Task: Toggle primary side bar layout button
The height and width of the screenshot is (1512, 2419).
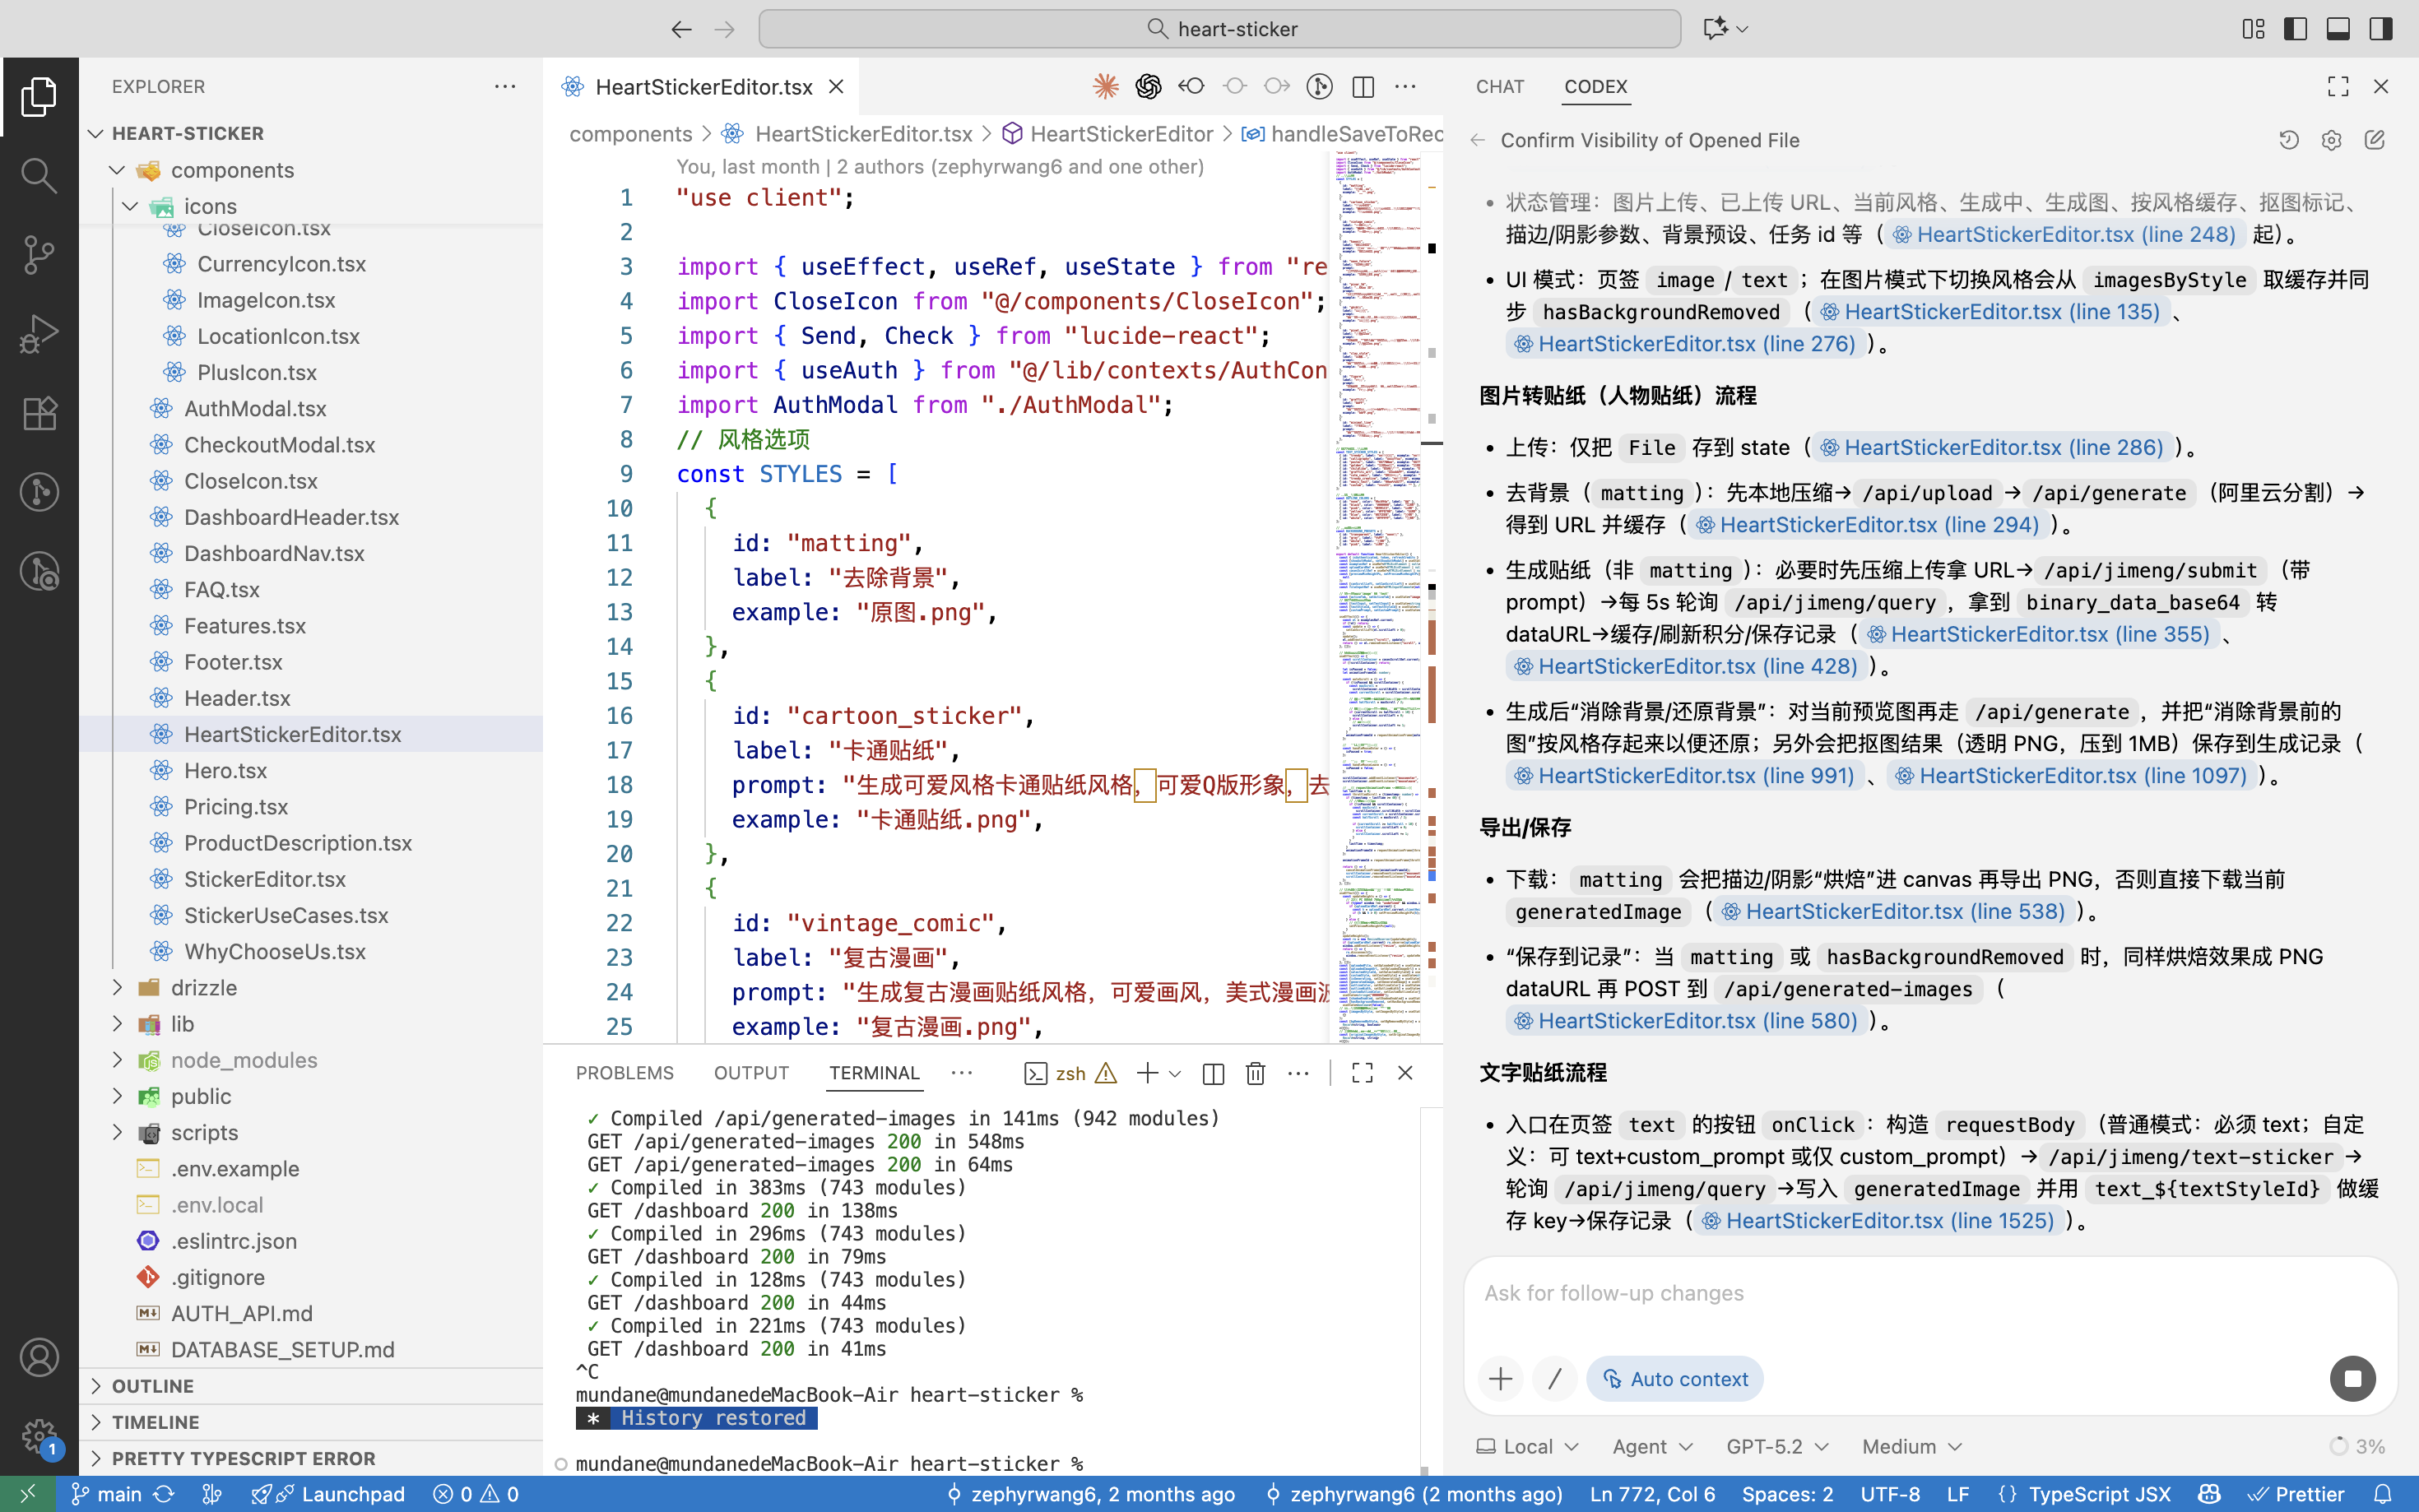Action: tap(2295, 29)
